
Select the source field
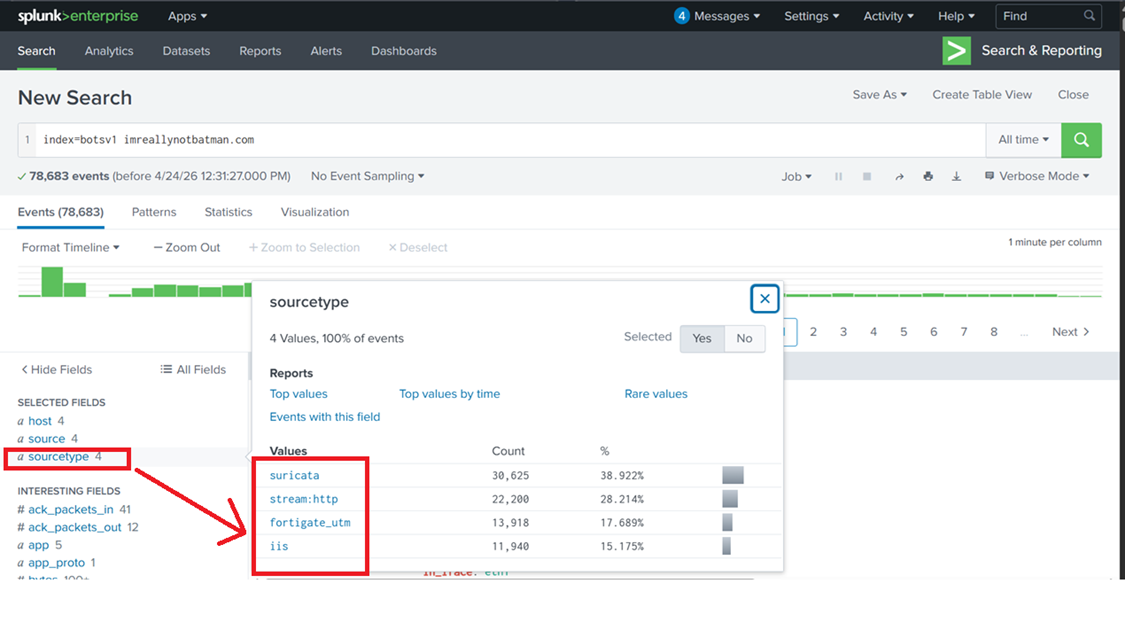pyautogui.click(x=47, y=439)
